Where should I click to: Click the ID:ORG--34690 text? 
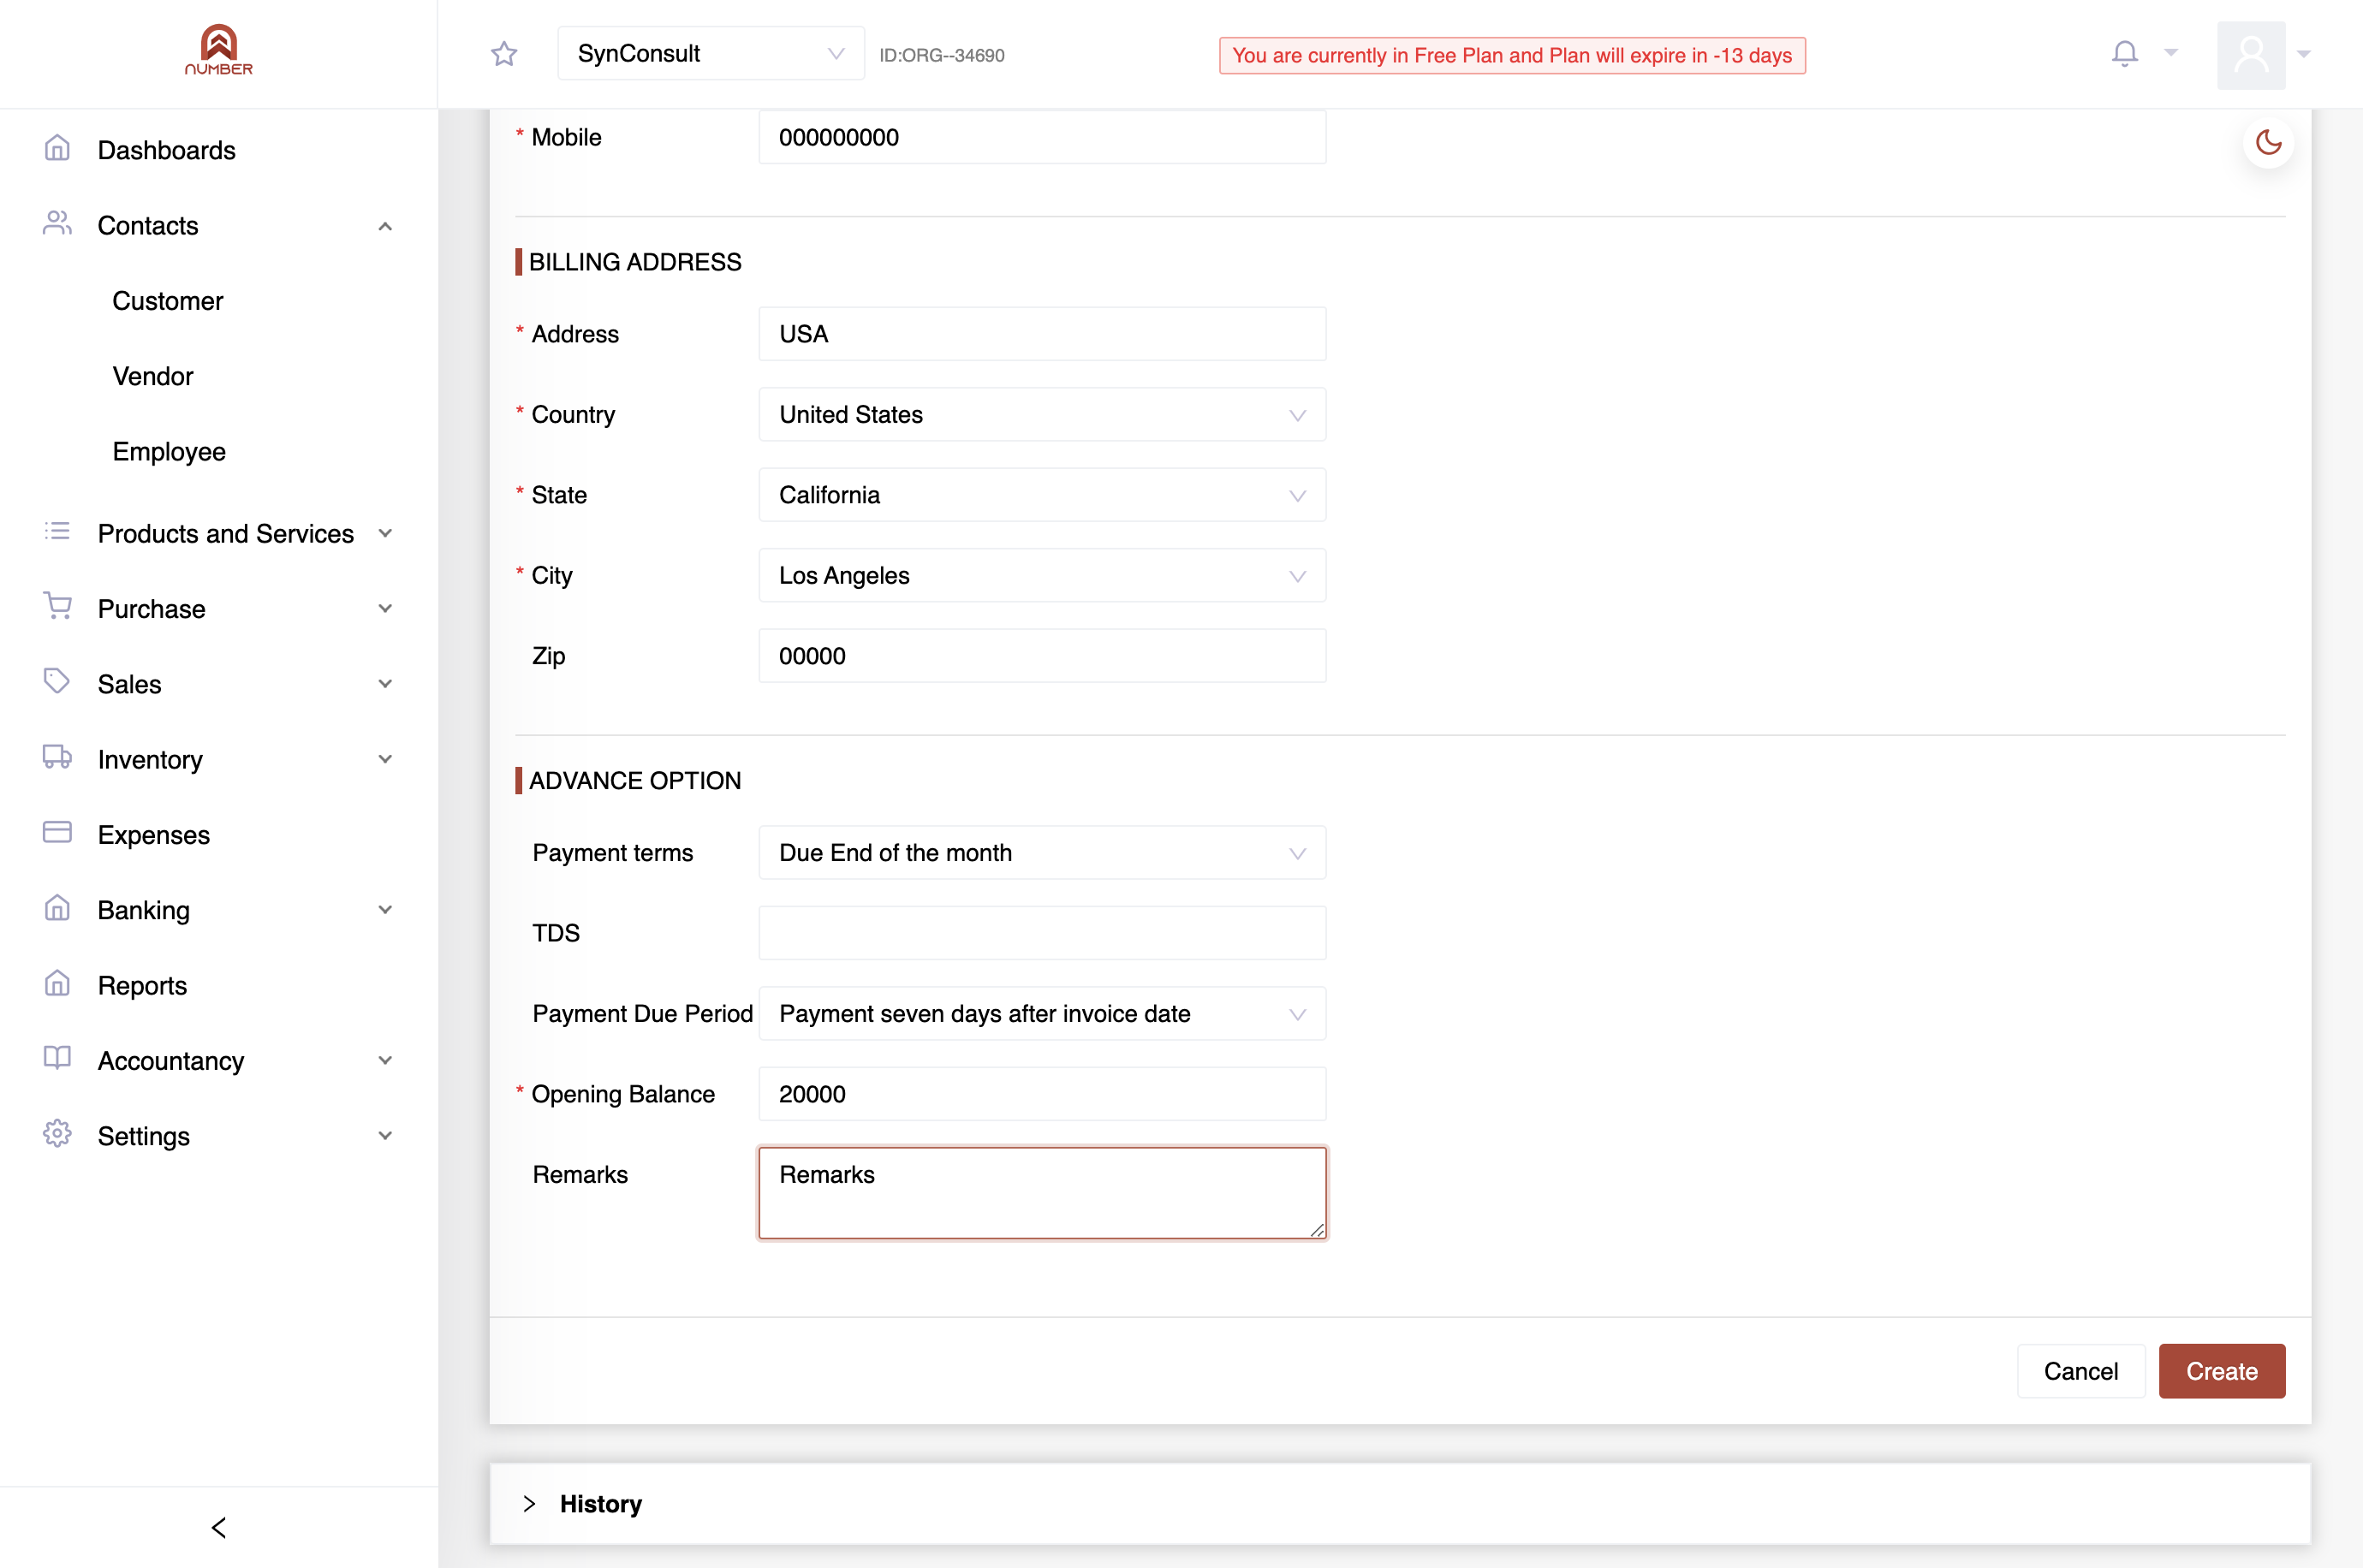(942, 56)
